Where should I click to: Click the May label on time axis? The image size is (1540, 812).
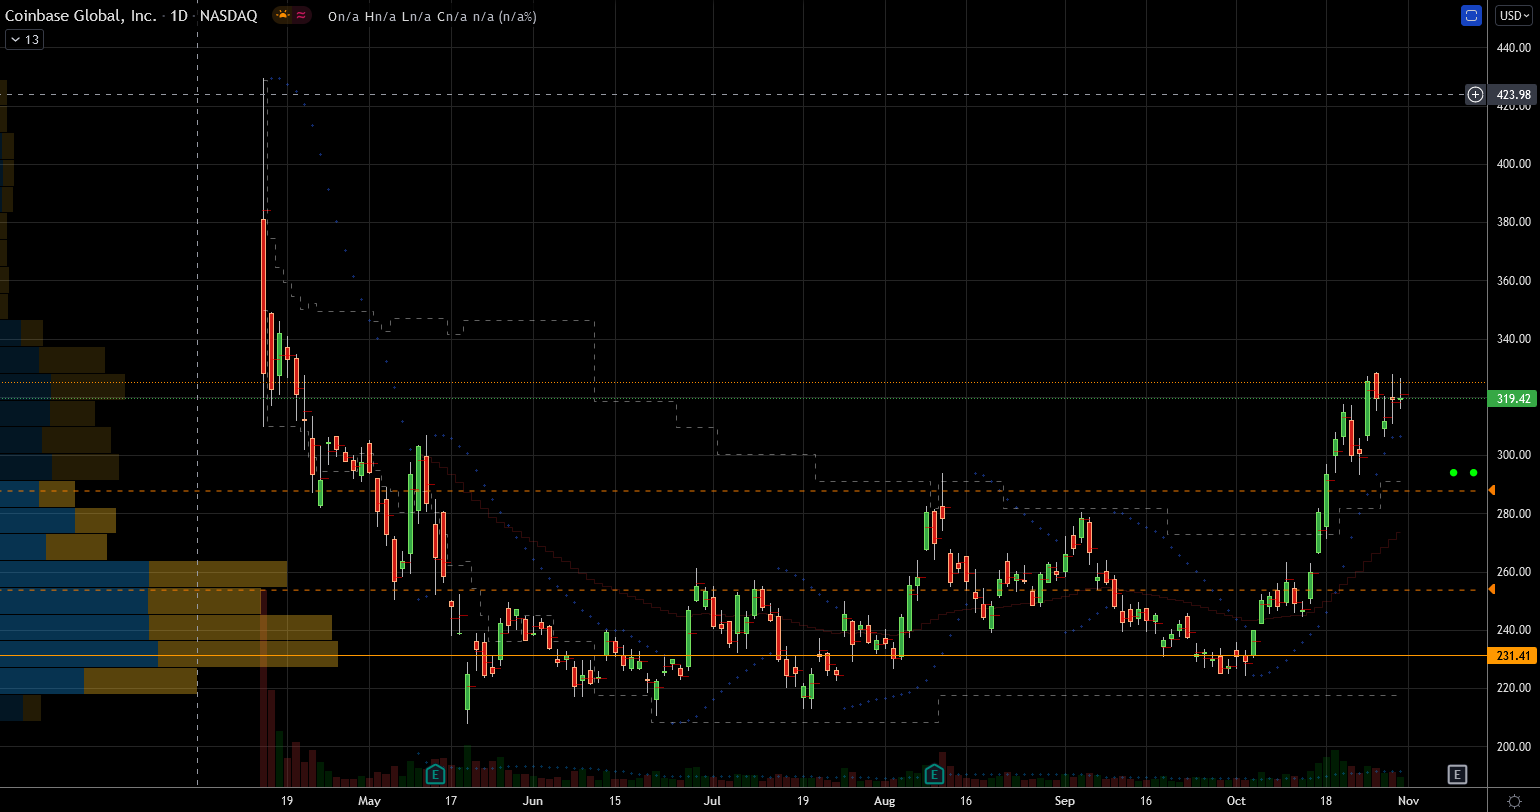click(369, 801)
